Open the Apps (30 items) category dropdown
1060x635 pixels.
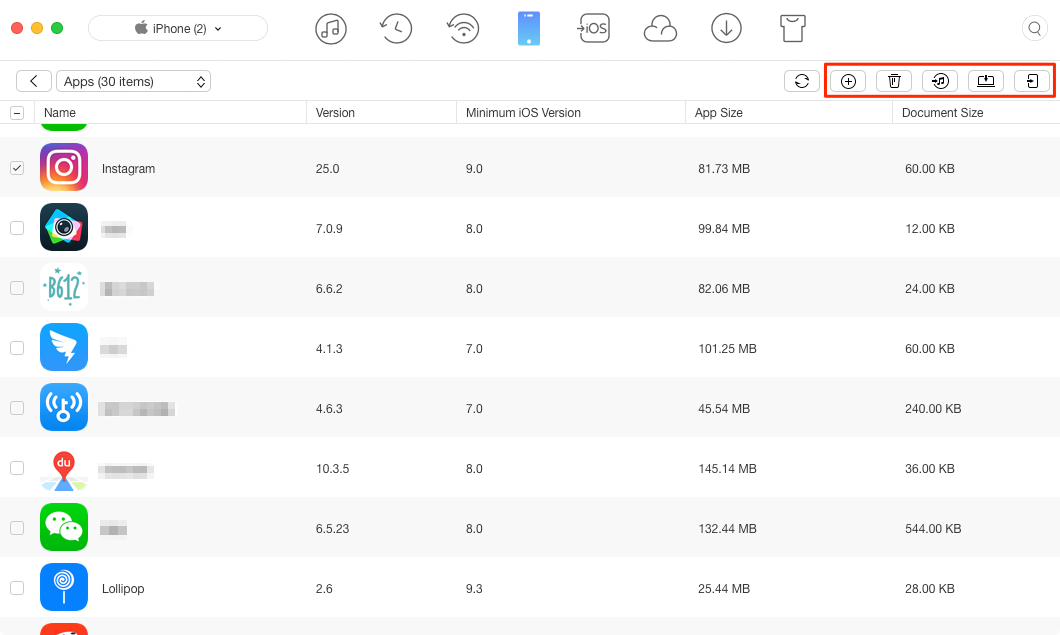tap(133, 81)
